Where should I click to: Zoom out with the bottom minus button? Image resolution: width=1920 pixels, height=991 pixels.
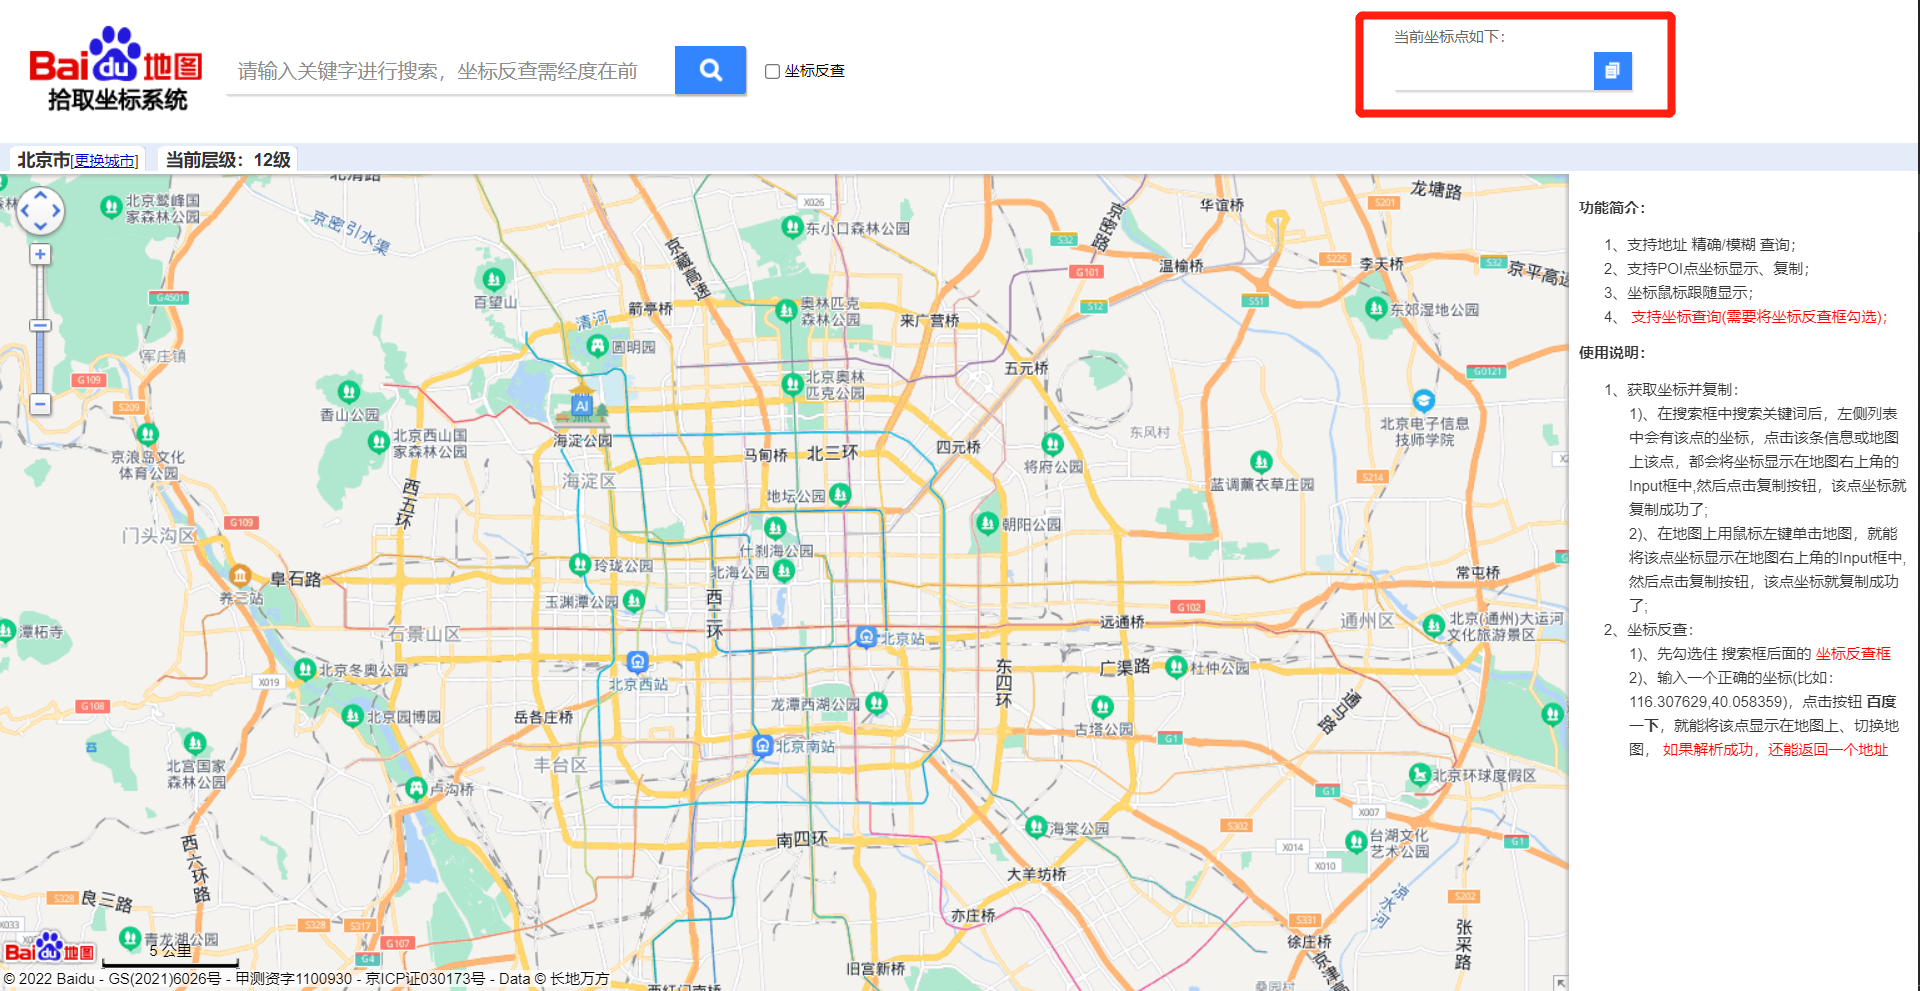pyautogui.click(x=40, y=404)
